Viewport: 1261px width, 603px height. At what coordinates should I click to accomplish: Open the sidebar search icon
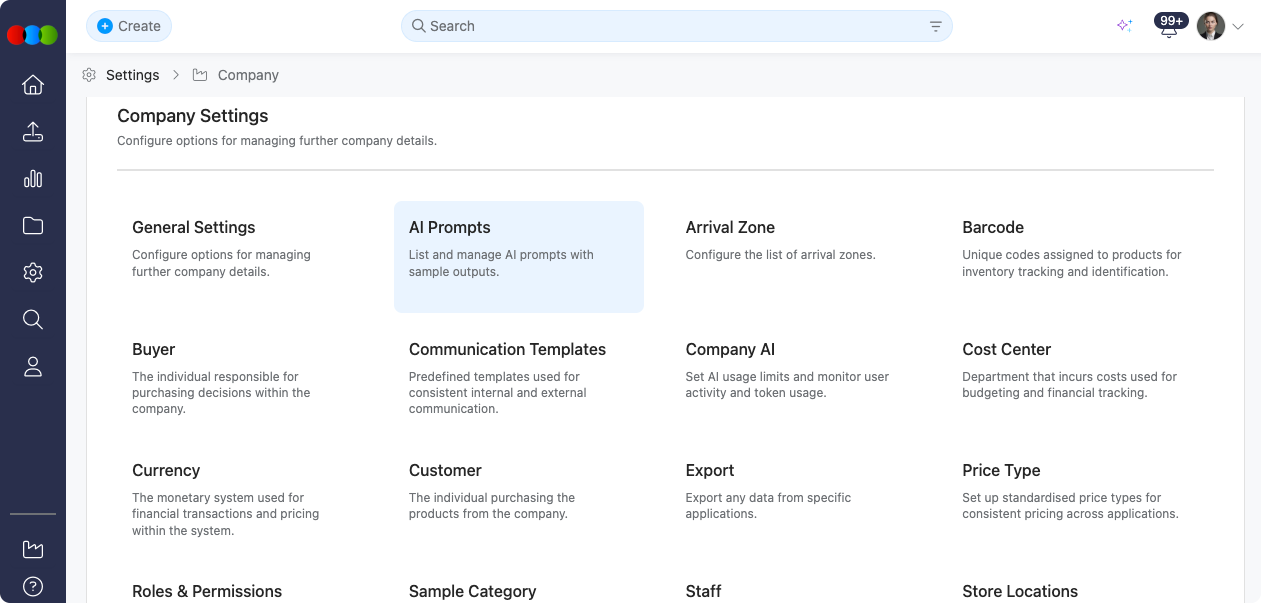pos(32,319)
